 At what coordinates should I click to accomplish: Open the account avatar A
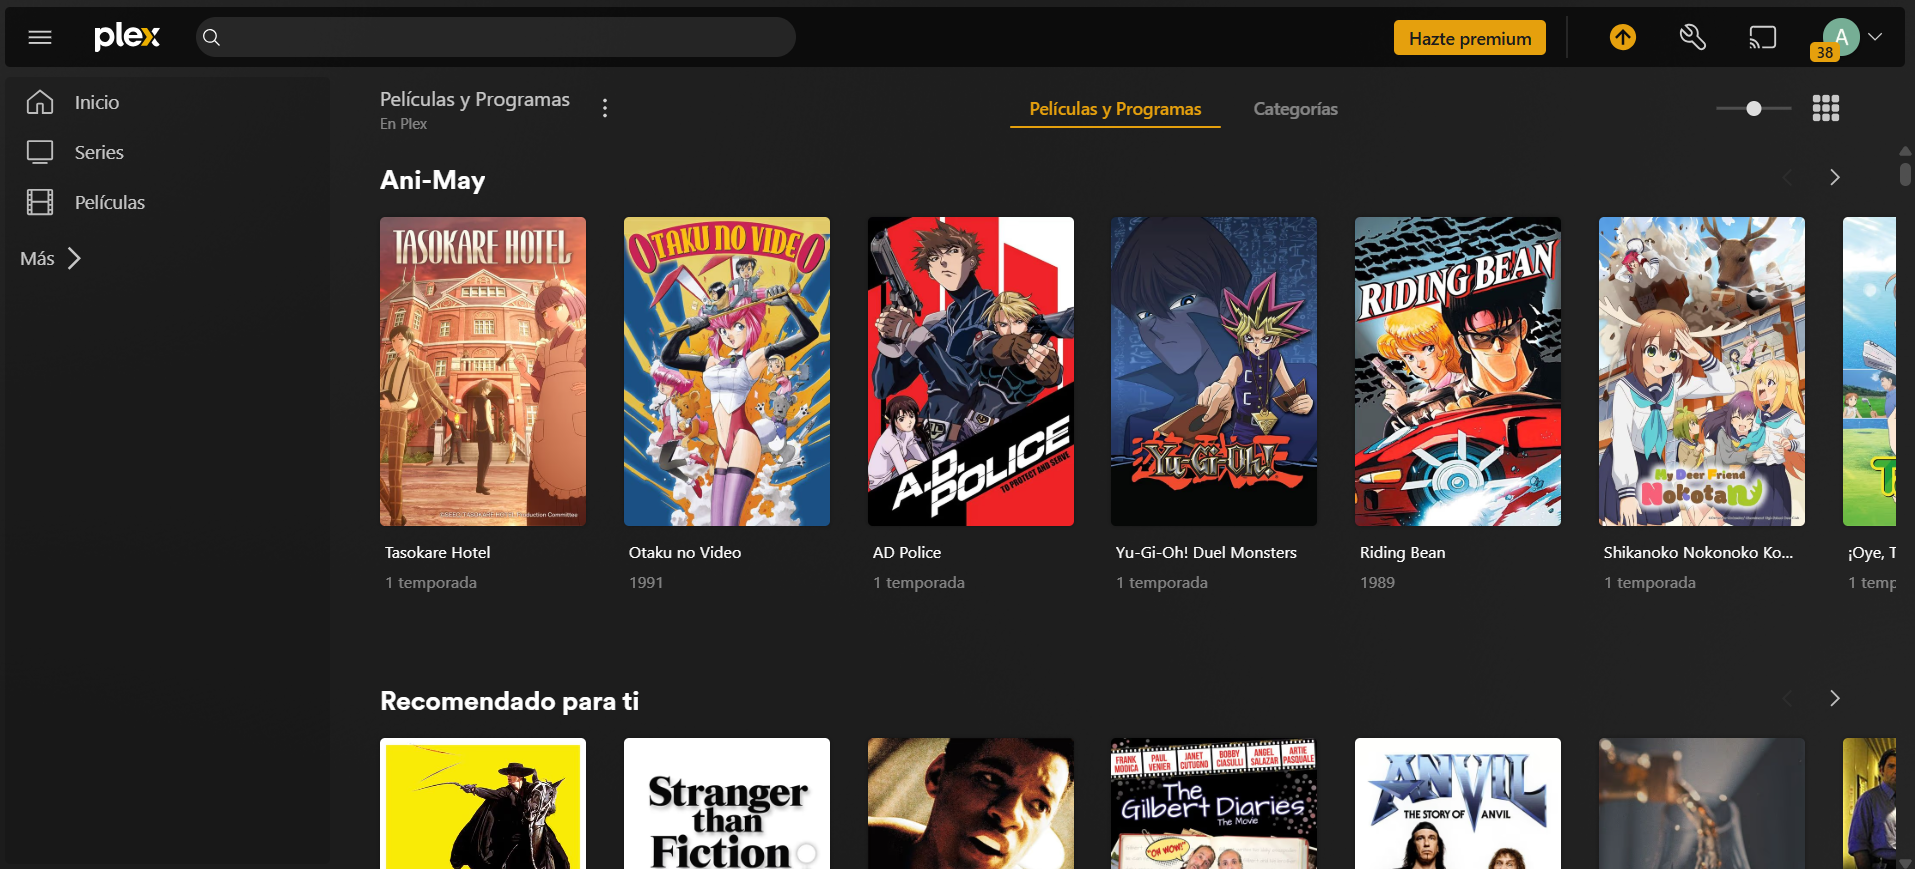point(1841,36)
